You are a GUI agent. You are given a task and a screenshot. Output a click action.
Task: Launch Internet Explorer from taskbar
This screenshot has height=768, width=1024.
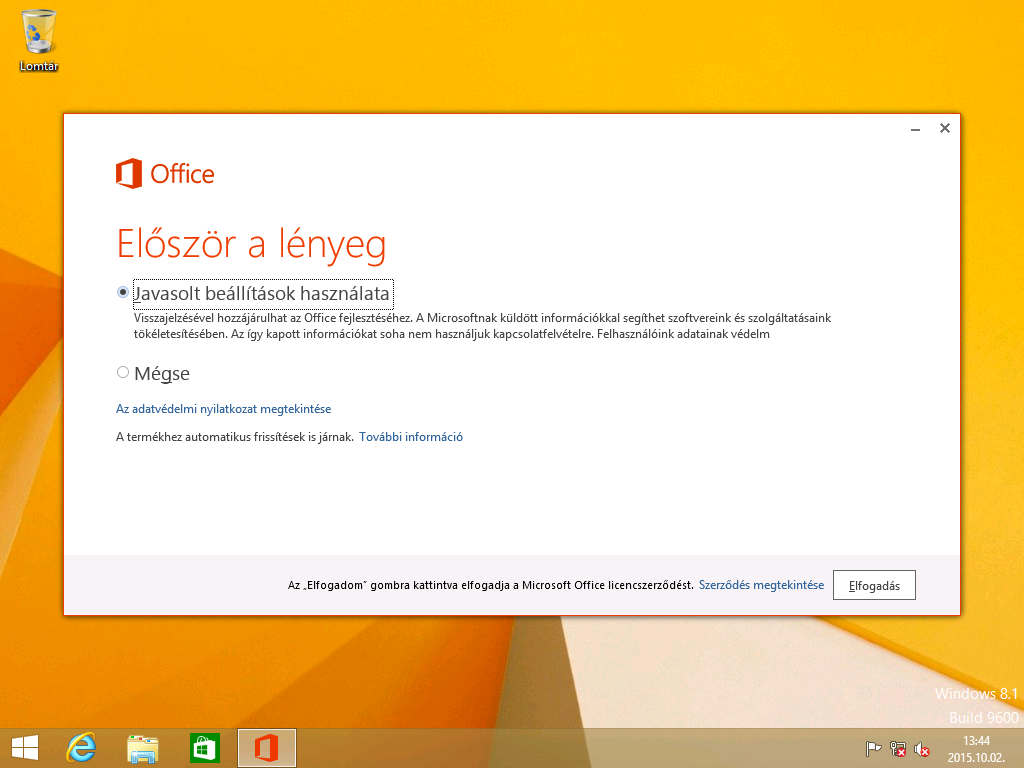point(82,748)
